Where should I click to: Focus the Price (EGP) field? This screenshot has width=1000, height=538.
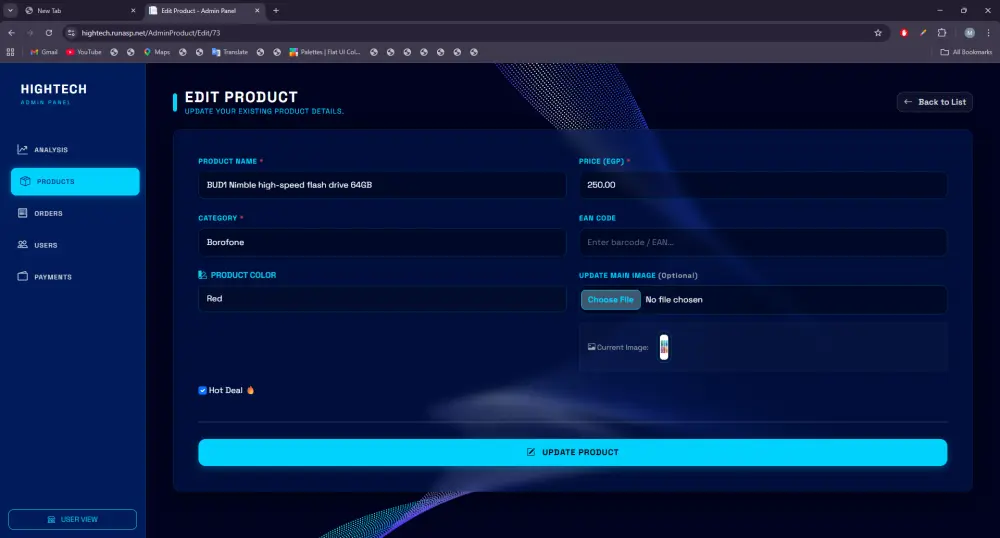pos(763,185)
